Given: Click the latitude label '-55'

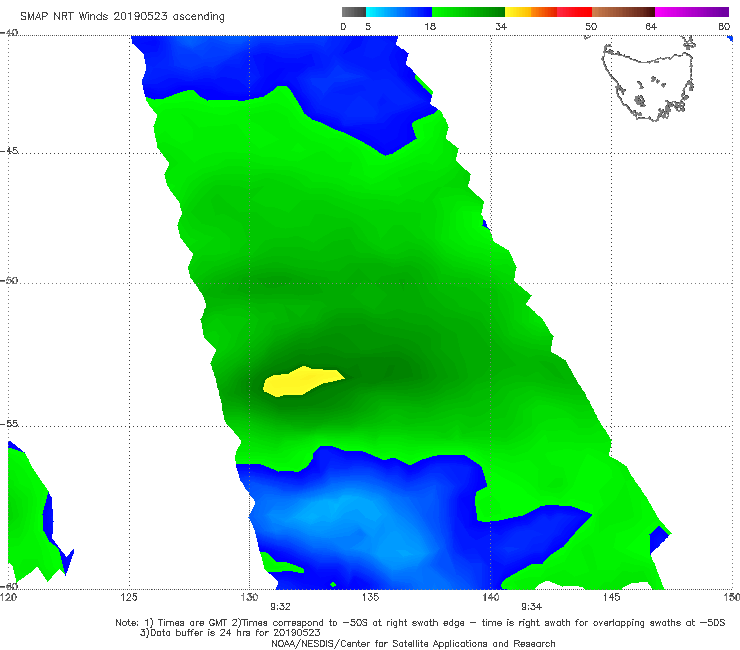Looking at the screenshot, I should 9,423.
